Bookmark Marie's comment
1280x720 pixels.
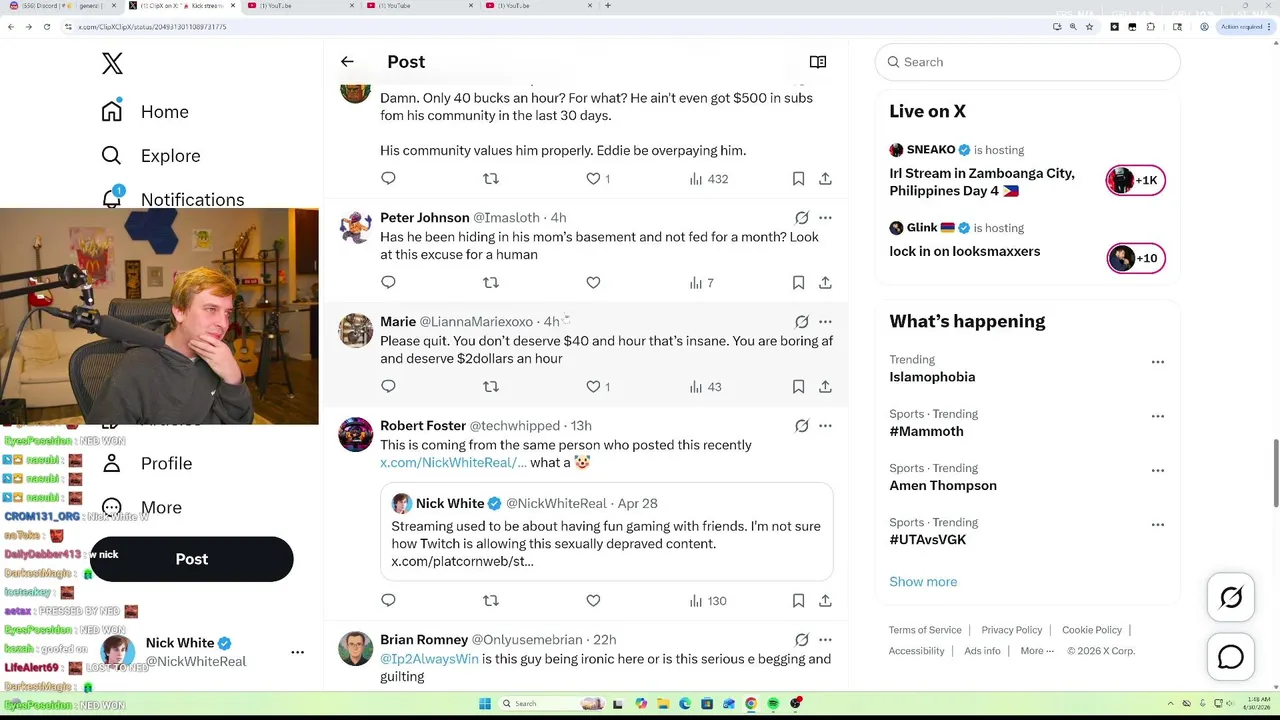pyautogui.click(x=798, y=387)
